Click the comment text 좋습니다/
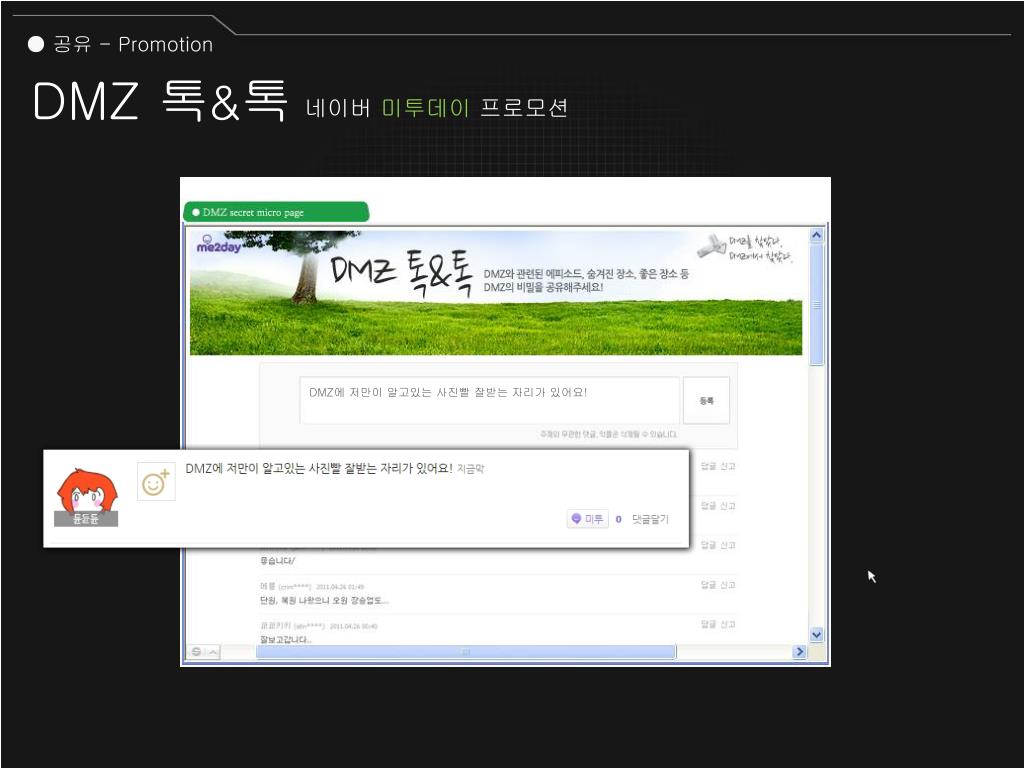 [278, 560]
